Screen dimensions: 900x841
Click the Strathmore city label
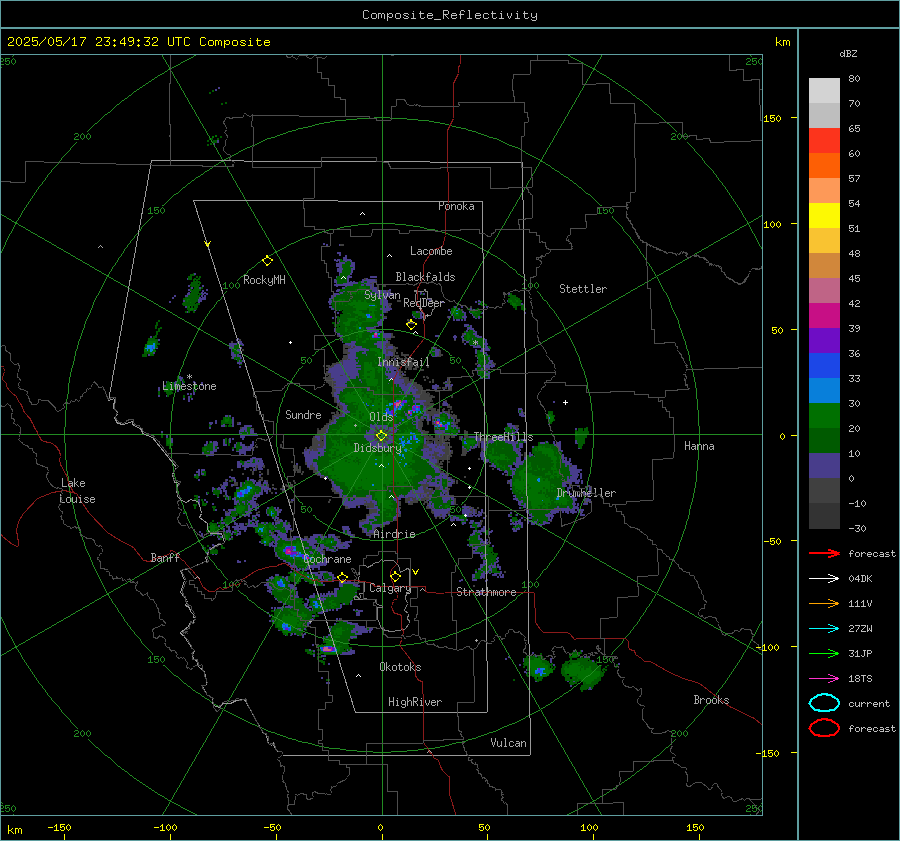[x=487, y=592]
